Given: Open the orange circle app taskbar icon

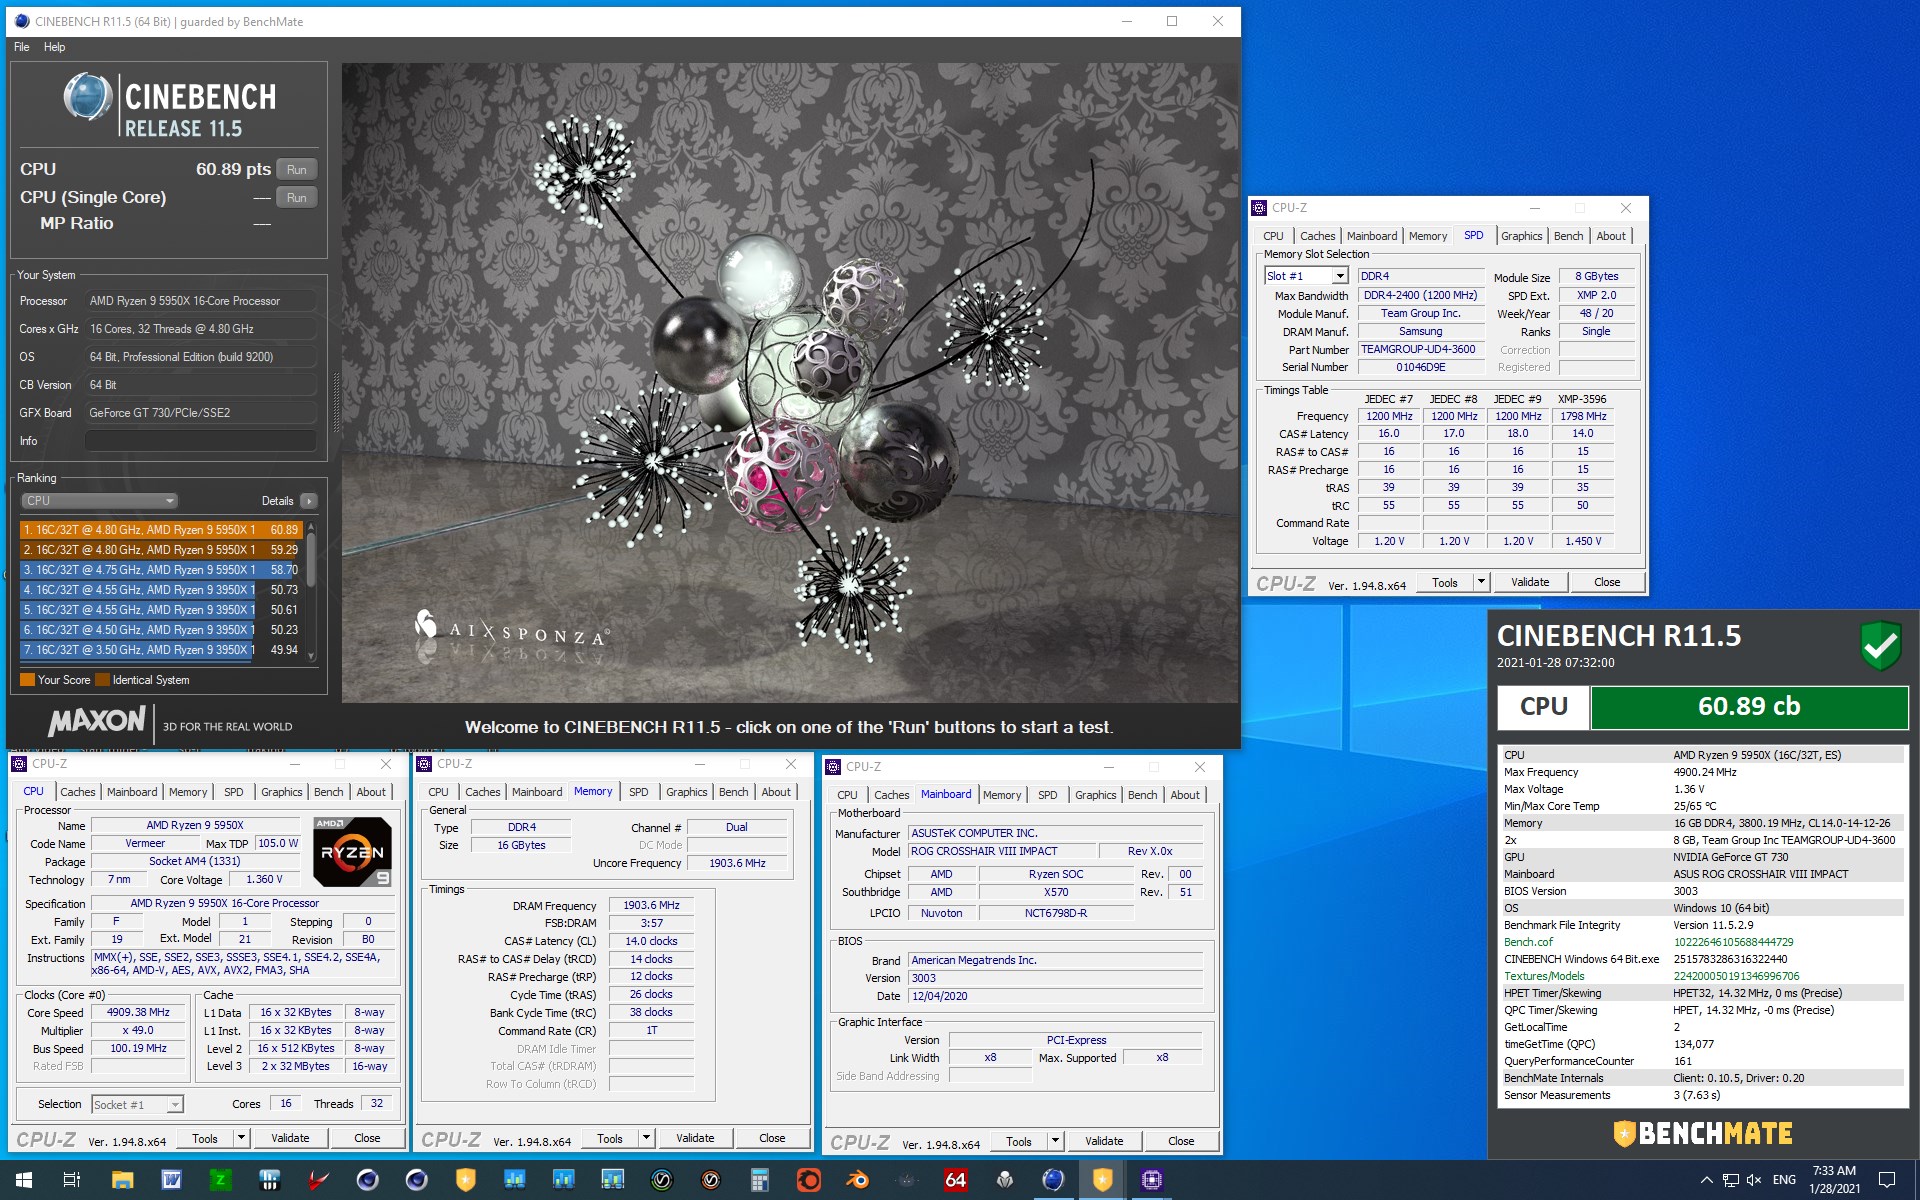Looking at the screenshot, I should tap(808, 1180).
